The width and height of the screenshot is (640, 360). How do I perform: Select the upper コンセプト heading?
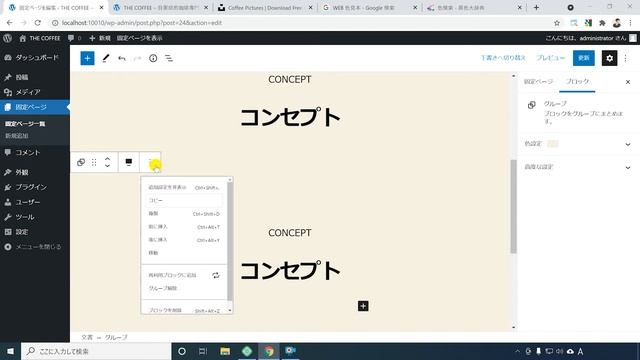pos(290,118)
